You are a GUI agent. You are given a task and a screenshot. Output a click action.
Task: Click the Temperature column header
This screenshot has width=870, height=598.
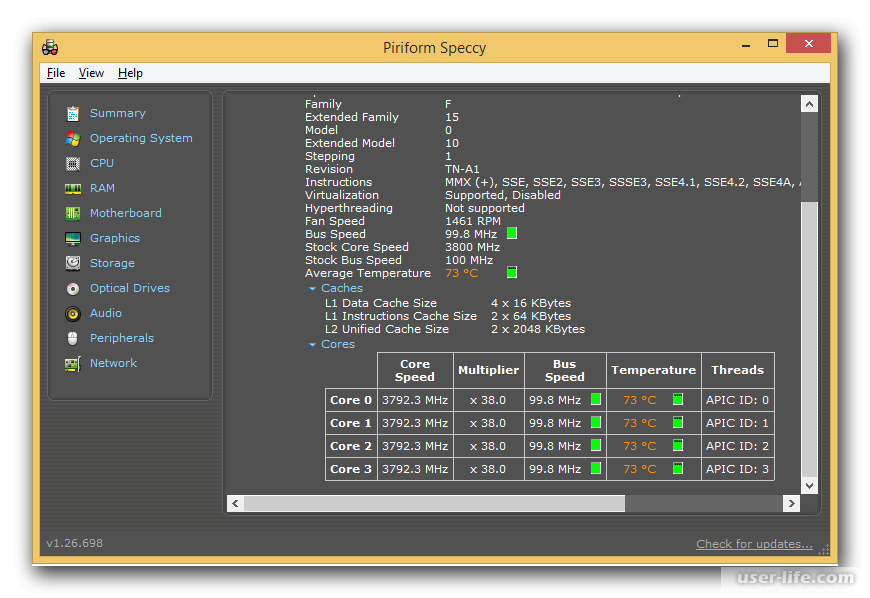pyautogui.click(x=654, y=371)
